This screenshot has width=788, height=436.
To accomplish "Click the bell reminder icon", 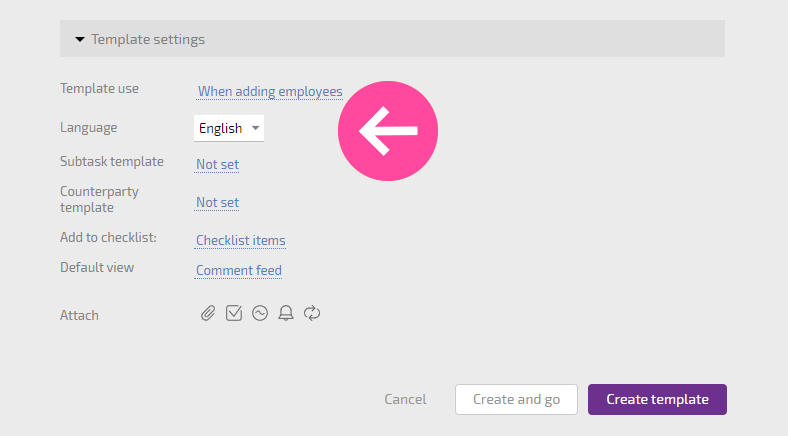I will point(286,313).
